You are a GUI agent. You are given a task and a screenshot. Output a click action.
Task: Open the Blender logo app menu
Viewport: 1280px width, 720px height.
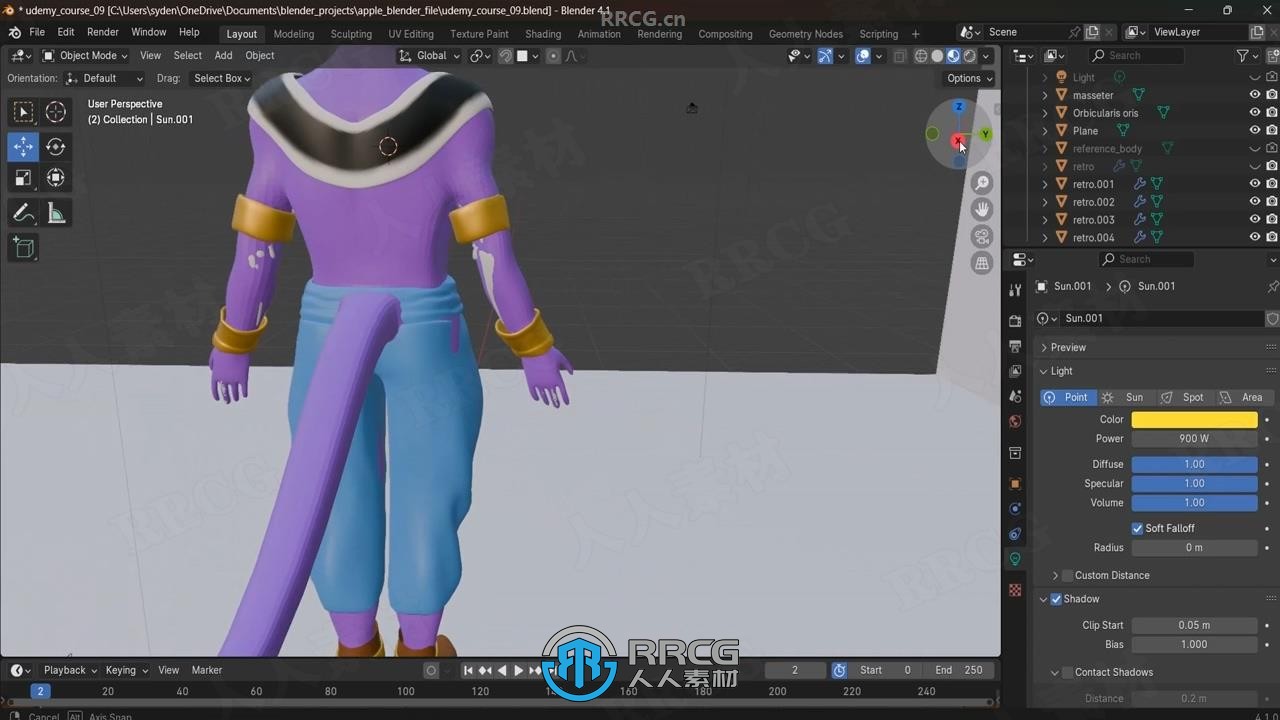click(x=15, y=32)
